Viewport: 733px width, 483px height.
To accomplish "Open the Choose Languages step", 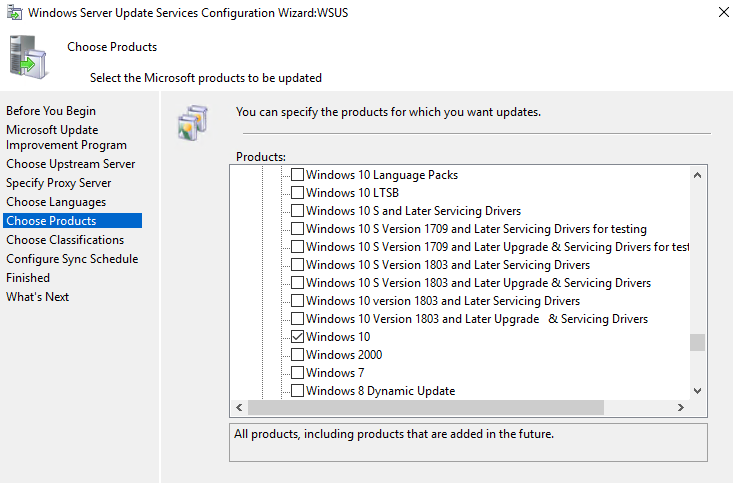I will click(56, 202).
